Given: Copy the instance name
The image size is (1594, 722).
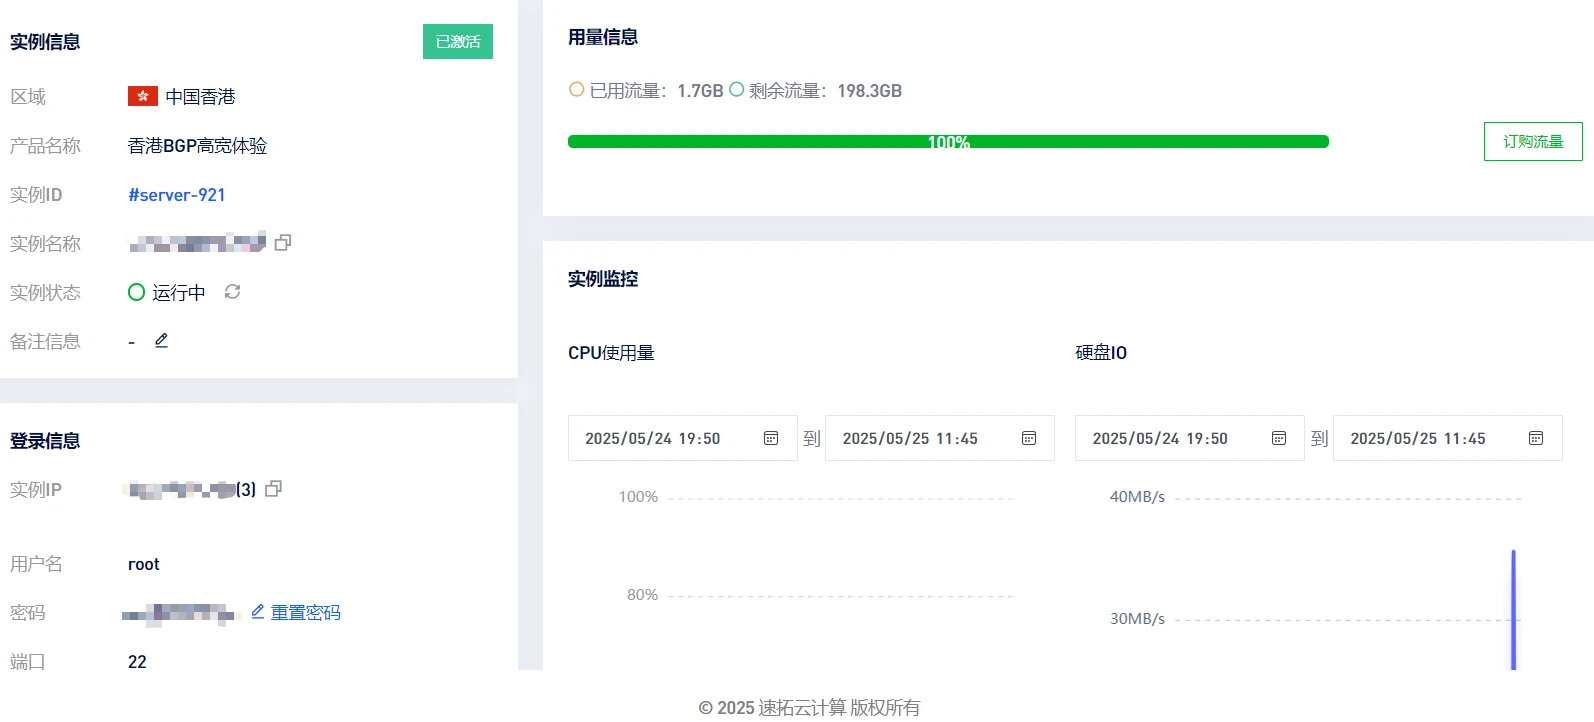Looking at the screenshot, I should pyautogui.click(x=283, y=243).
